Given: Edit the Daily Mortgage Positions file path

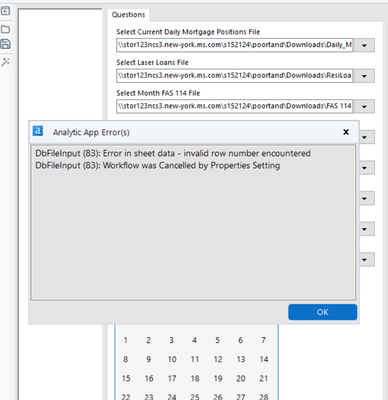Looking at the screenshot, I should pos(234,45).
